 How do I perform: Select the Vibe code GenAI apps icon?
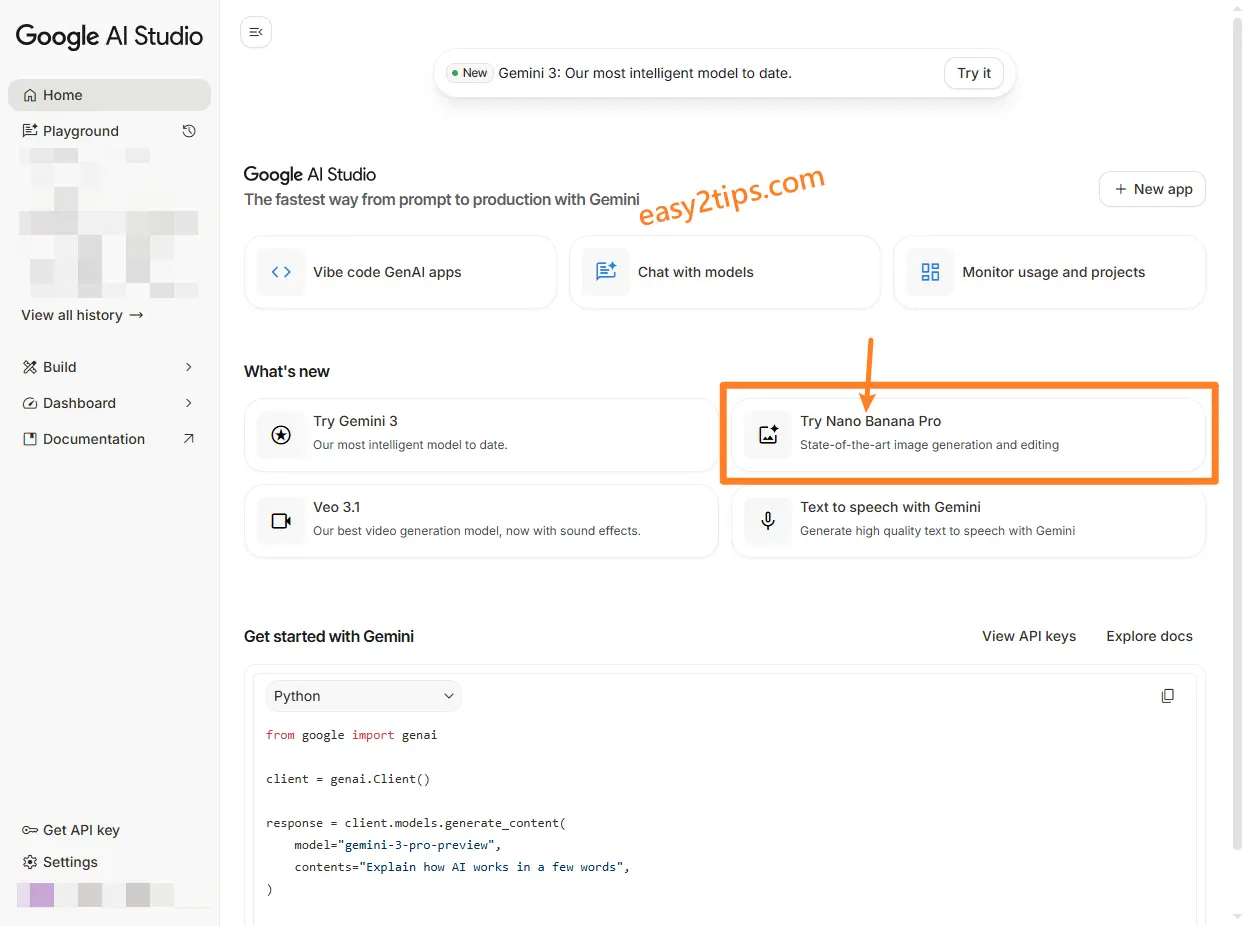click(x=281, y=271)
